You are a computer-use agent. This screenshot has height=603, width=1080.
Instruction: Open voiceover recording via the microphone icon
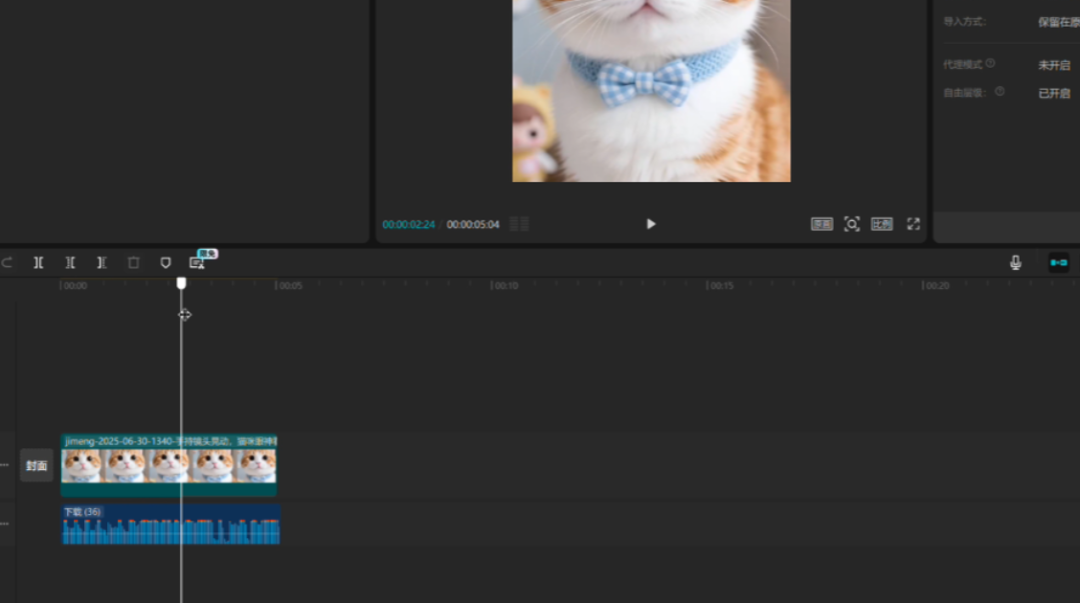point(1014,262)
